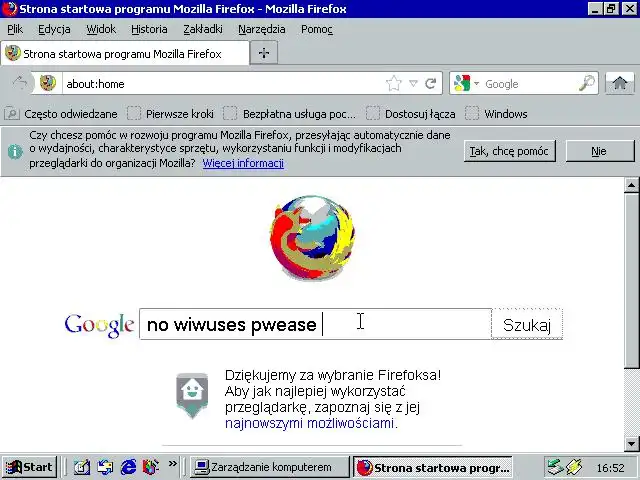Open the Więcej informacji link
Screen dimensions: 640x480
tap(243, 163)
